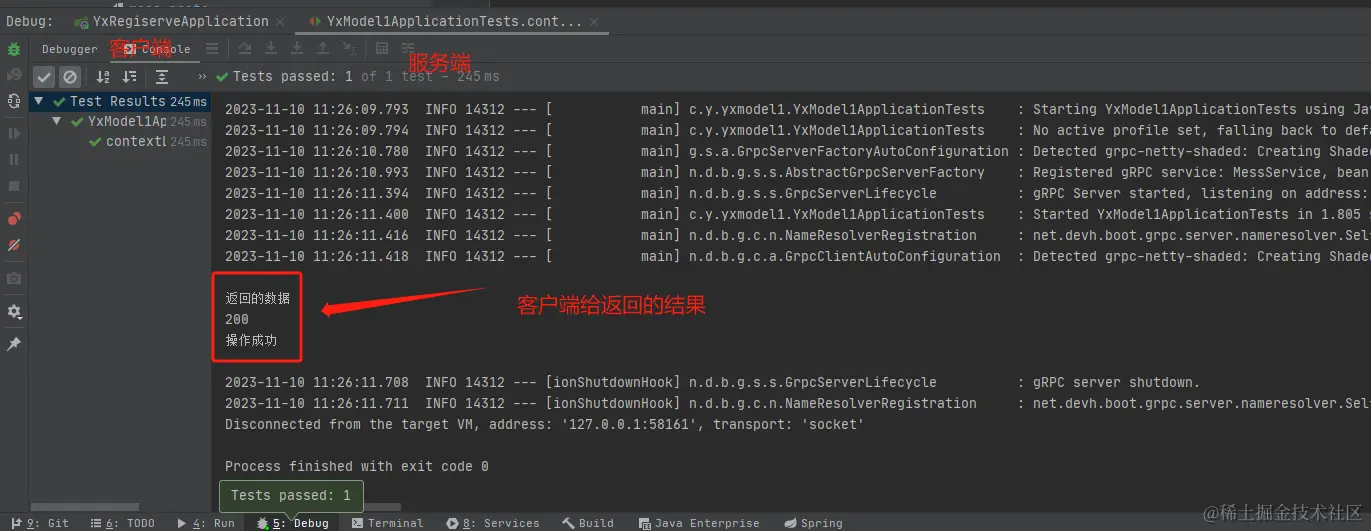Click the '200' console output line
The width and height of the screenshot is (1371, 531).
click(237, 319)
